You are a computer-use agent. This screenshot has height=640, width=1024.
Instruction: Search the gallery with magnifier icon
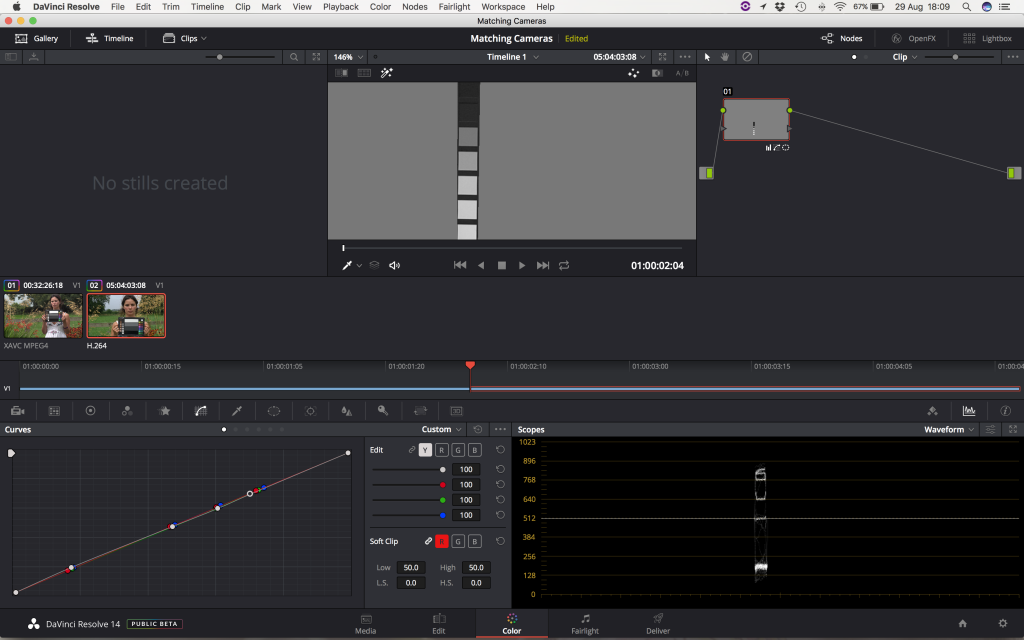[x=294, y=57]
